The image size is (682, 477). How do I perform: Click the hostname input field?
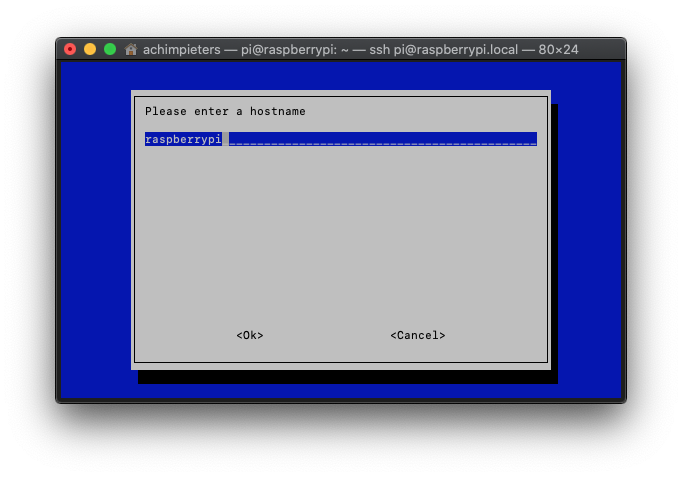pos(341,139)
